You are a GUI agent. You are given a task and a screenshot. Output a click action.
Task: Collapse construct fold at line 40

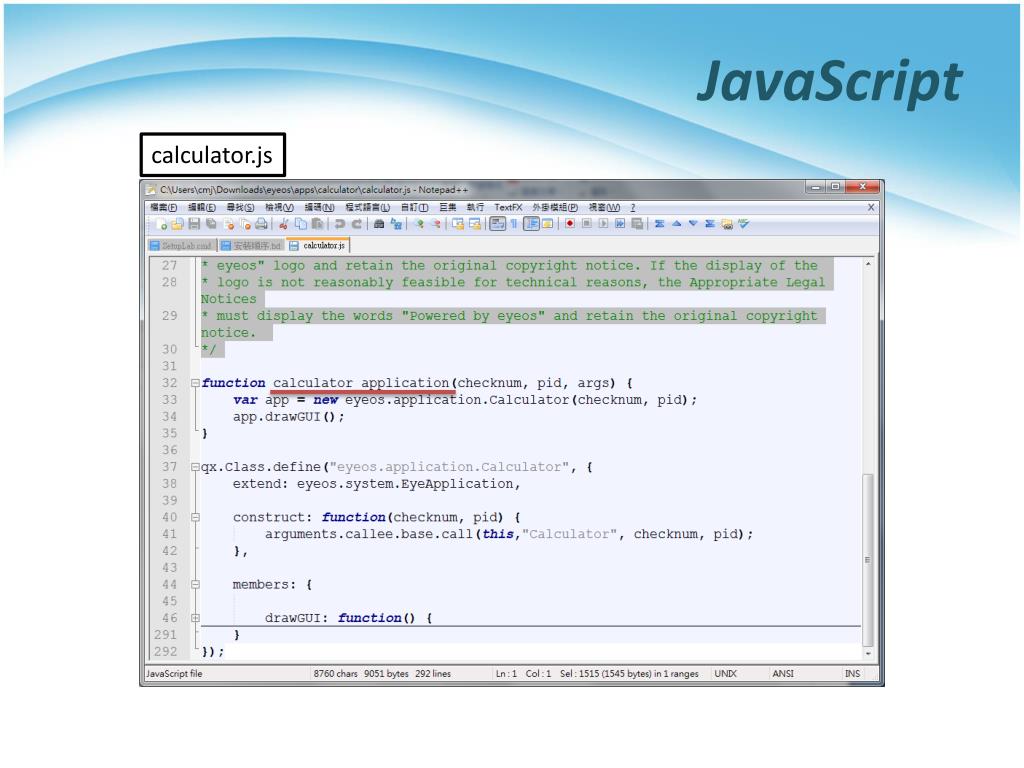click(195, 517)
